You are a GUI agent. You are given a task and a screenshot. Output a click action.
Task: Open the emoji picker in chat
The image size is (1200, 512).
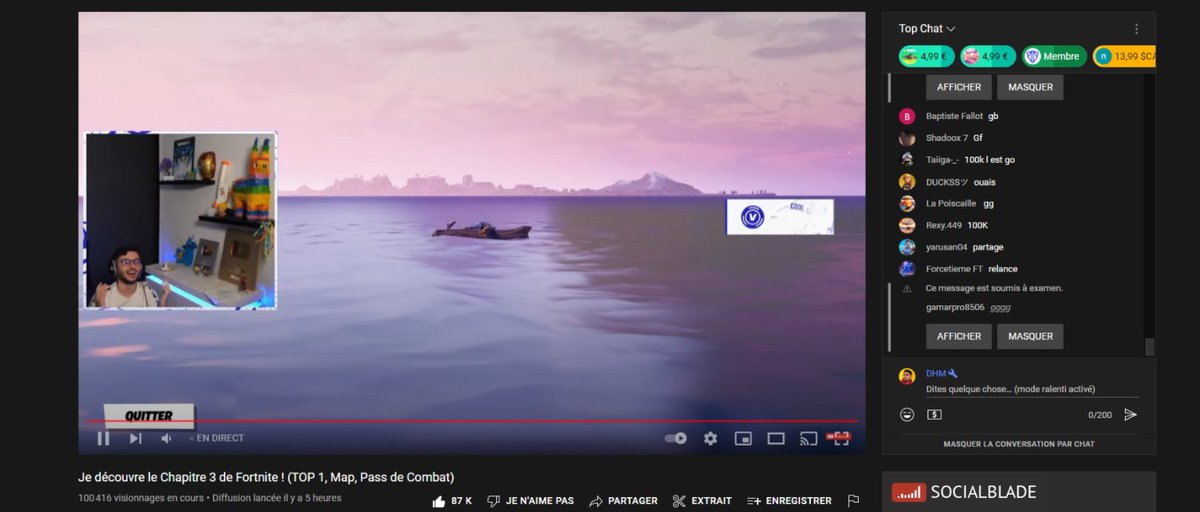907,414
